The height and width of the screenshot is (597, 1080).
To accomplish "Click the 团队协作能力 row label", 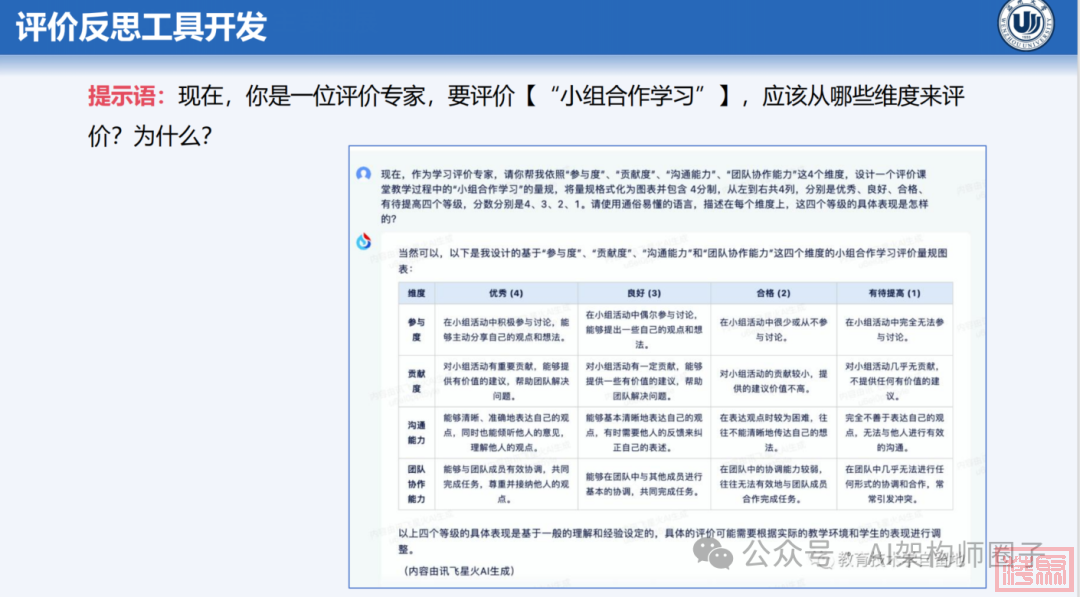I will click(416, 483).
